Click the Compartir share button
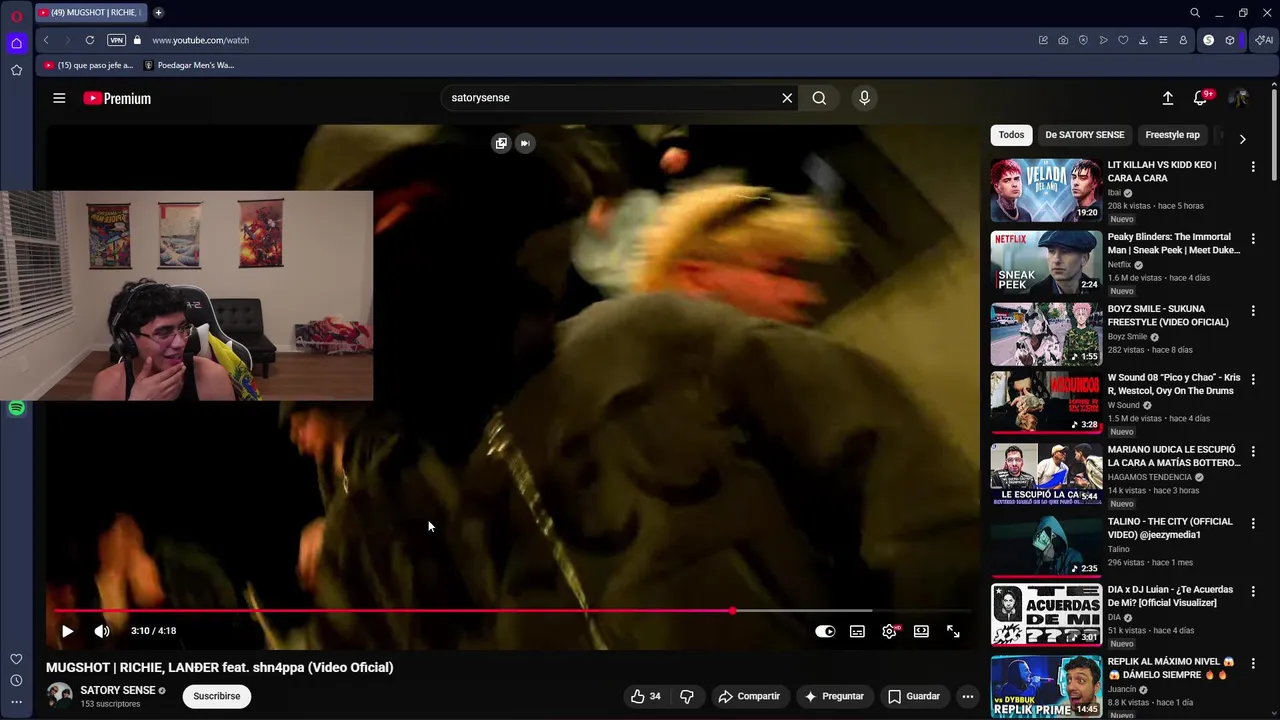1280x720 pixels. 749,696
